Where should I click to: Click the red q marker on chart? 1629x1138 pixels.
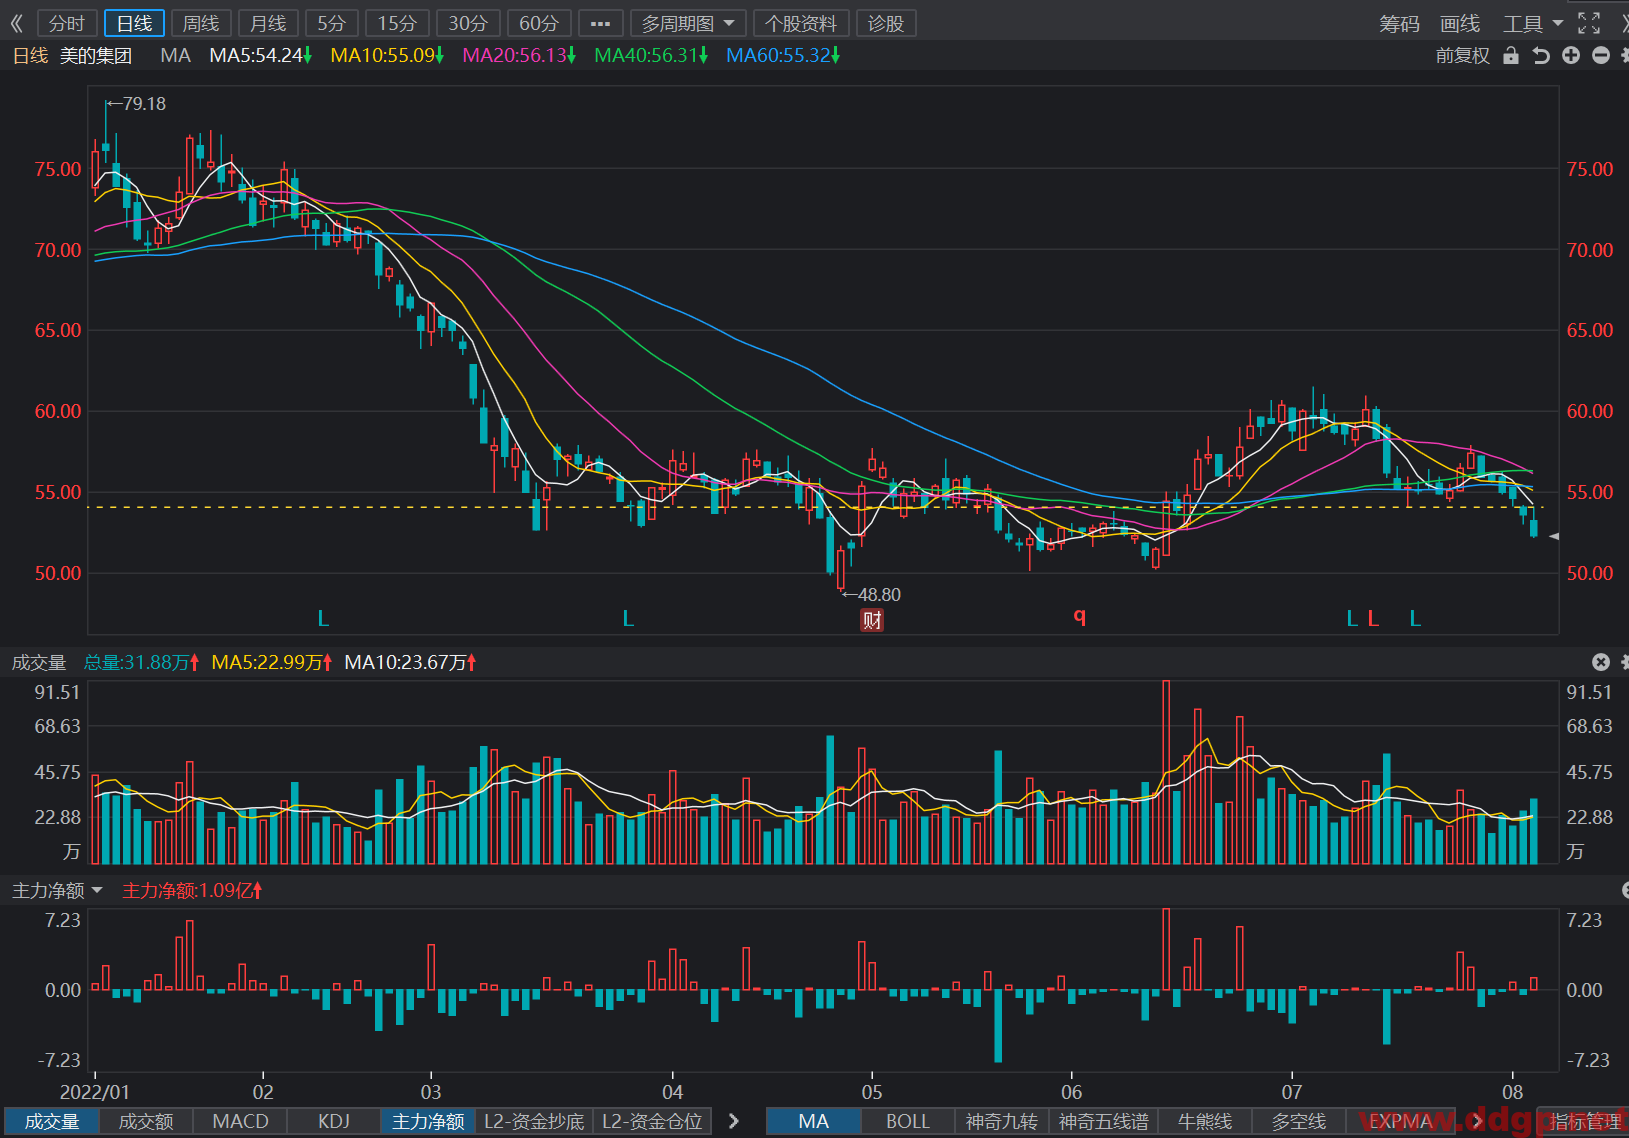(1080, 616)
